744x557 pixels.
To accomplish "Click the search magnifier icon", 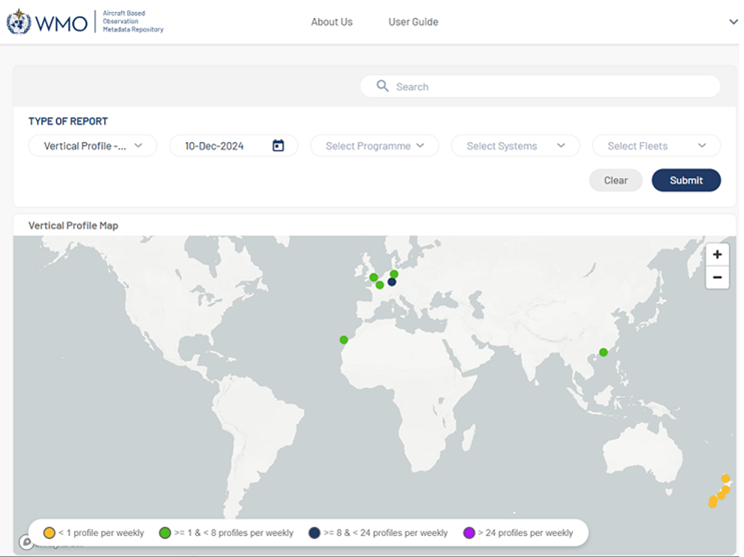I will pyautogui.click(x=382, y=86).
